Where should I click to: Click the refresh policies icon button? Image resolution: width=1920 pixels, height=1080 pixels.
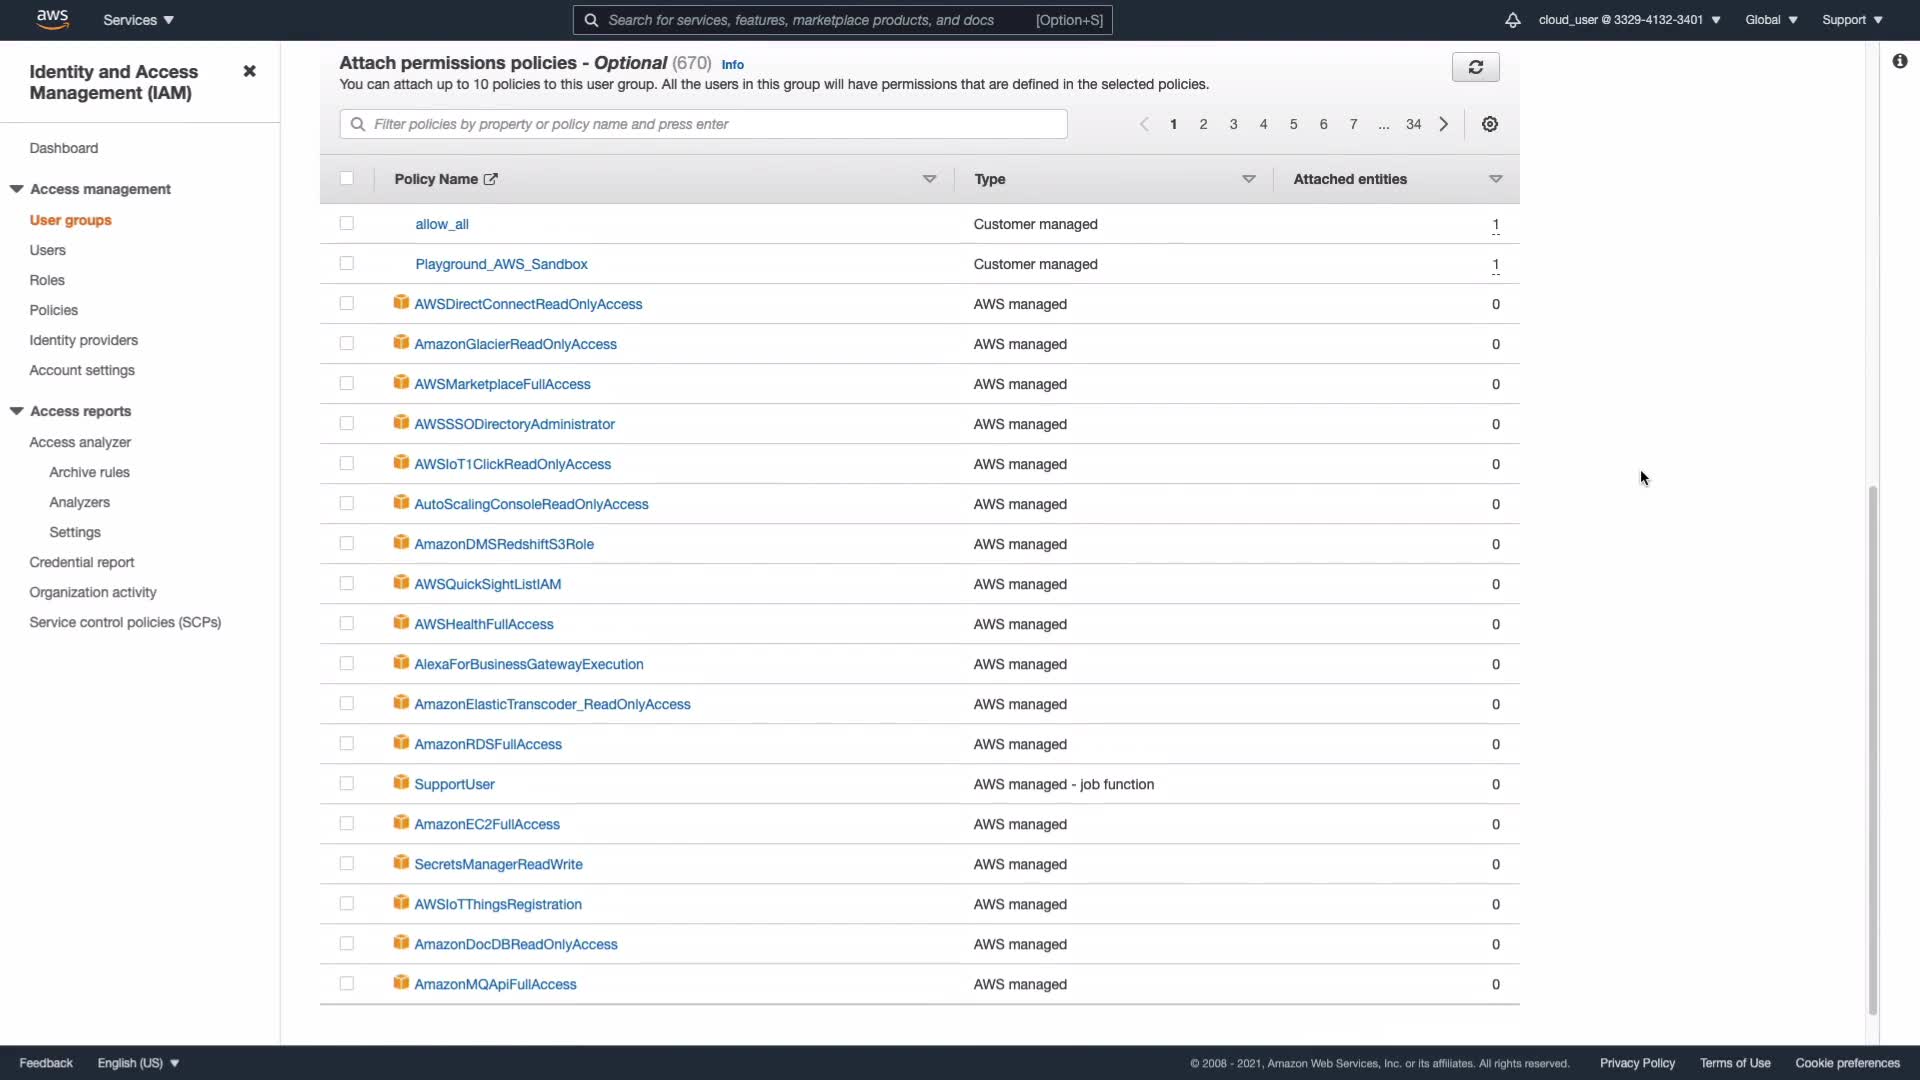coord(1475,67)
